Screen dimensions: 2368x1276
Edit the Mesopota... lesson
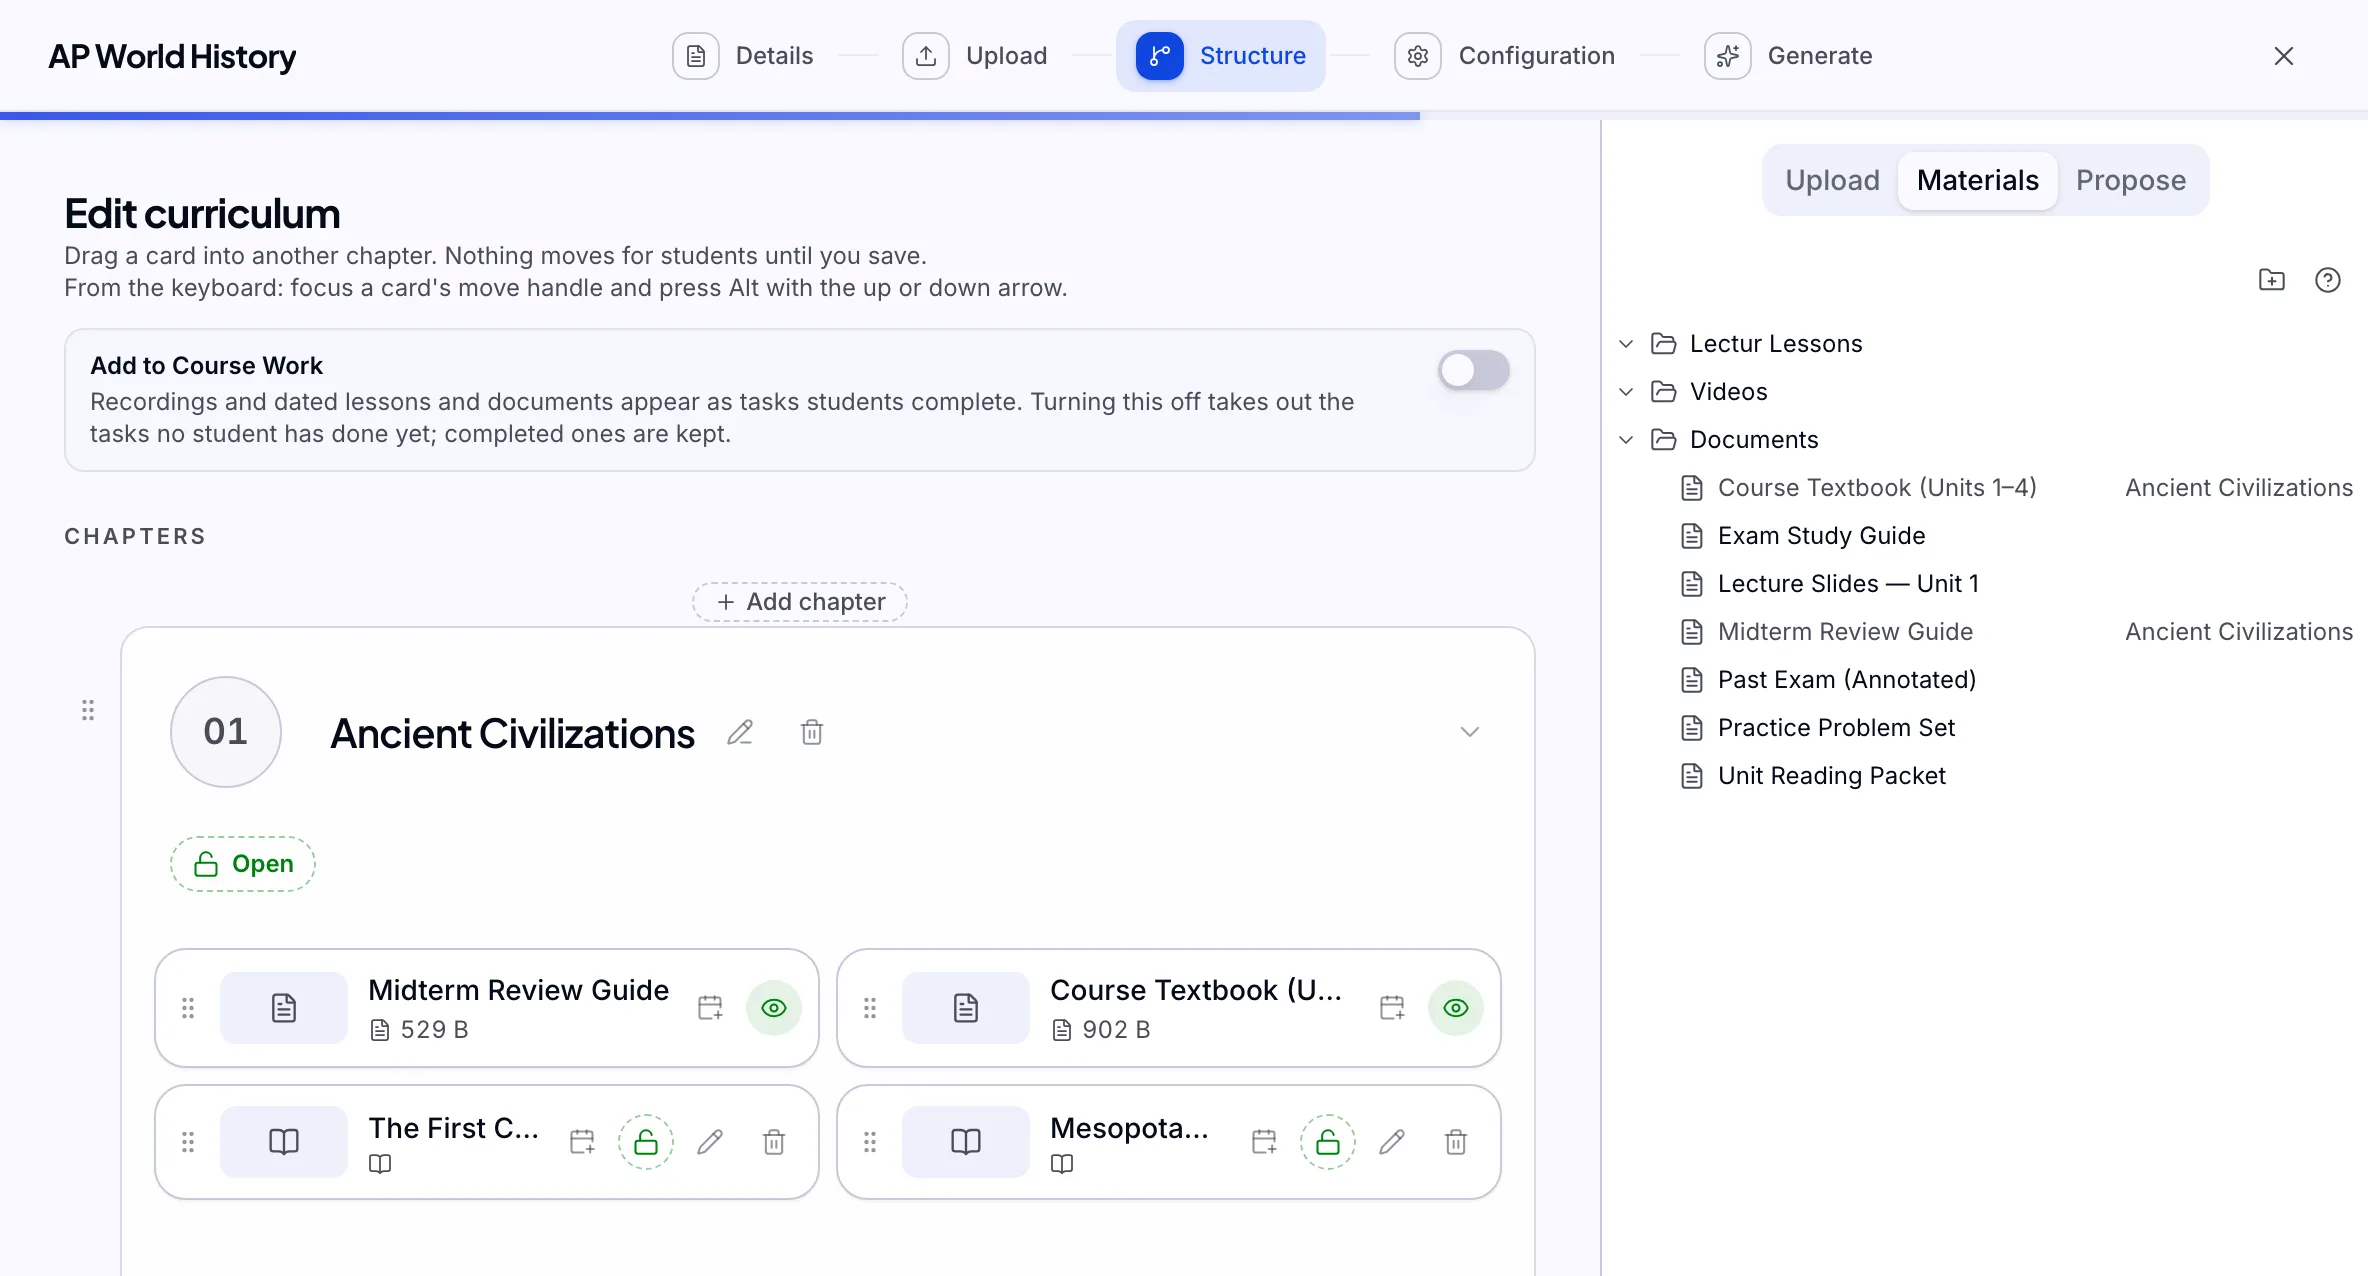tap(1392, 1142)
